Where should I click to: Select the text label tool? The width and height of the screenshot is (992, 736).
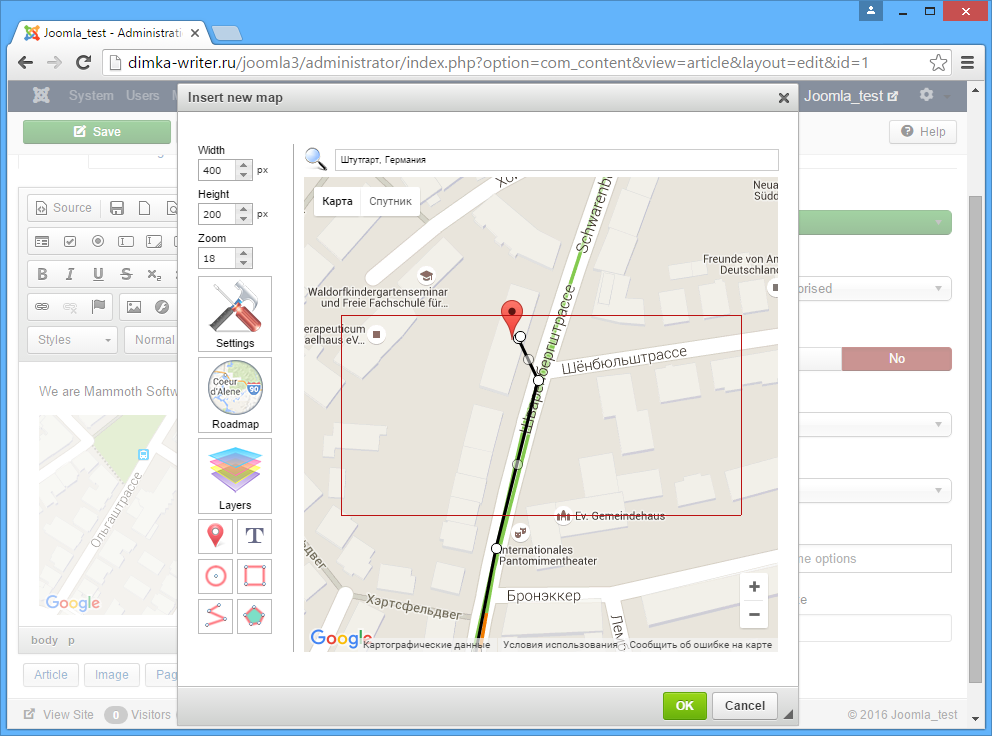click(x=255, y=537)
